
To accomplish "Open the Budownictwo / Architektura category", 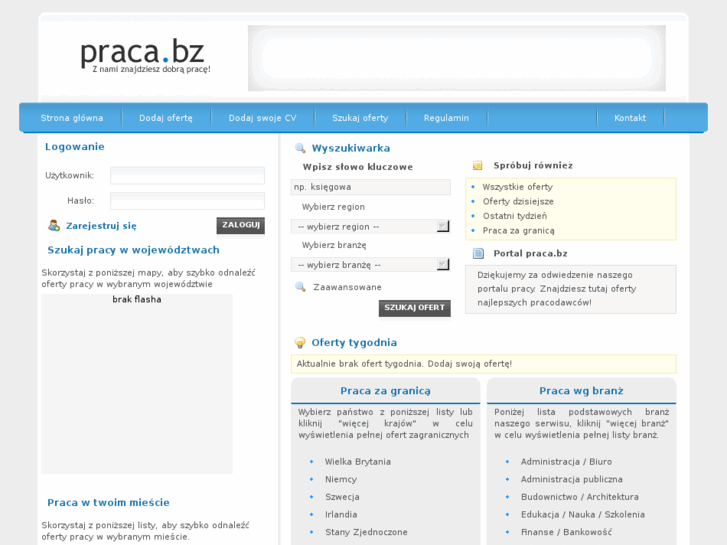I will pyautogui.click(x=580, y=497).
